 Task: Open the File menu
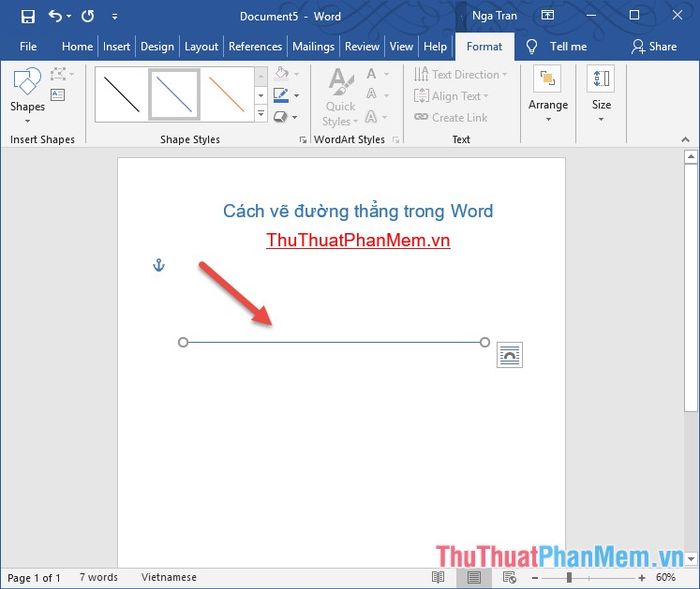[x=28, y=46]
